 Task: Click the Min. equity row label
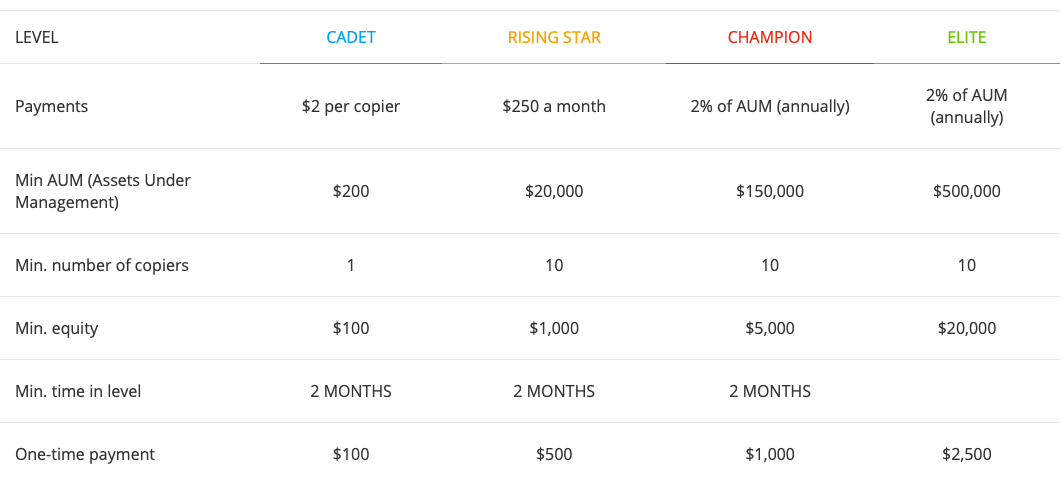[57, 328]
